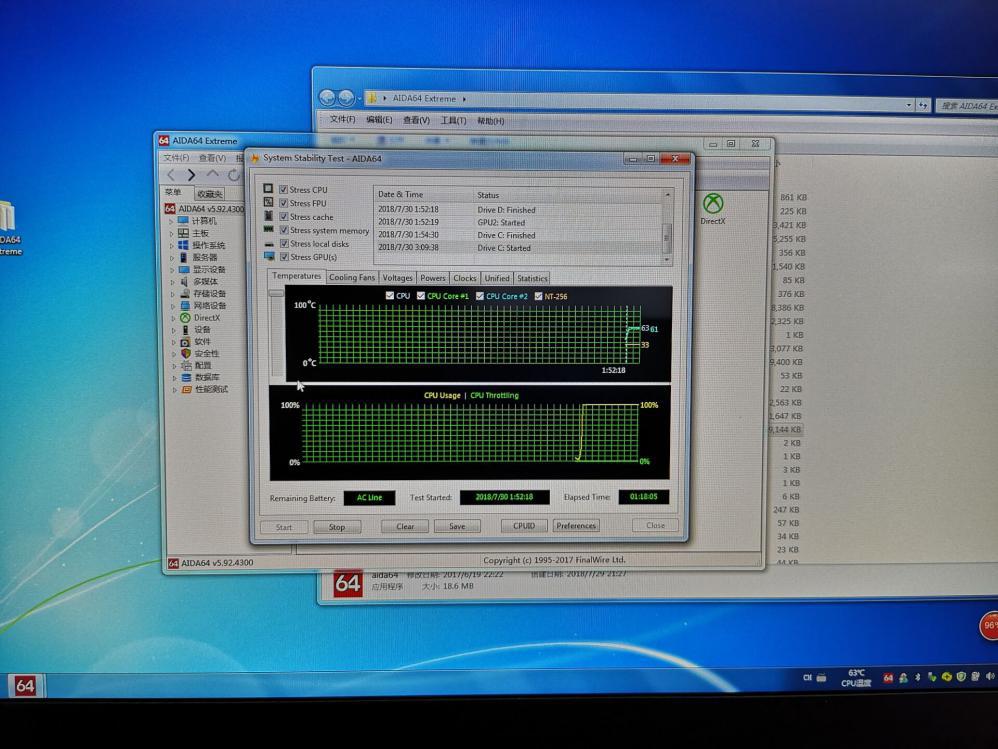Toggle the NT-256 graph checkbox

[538, 296]
